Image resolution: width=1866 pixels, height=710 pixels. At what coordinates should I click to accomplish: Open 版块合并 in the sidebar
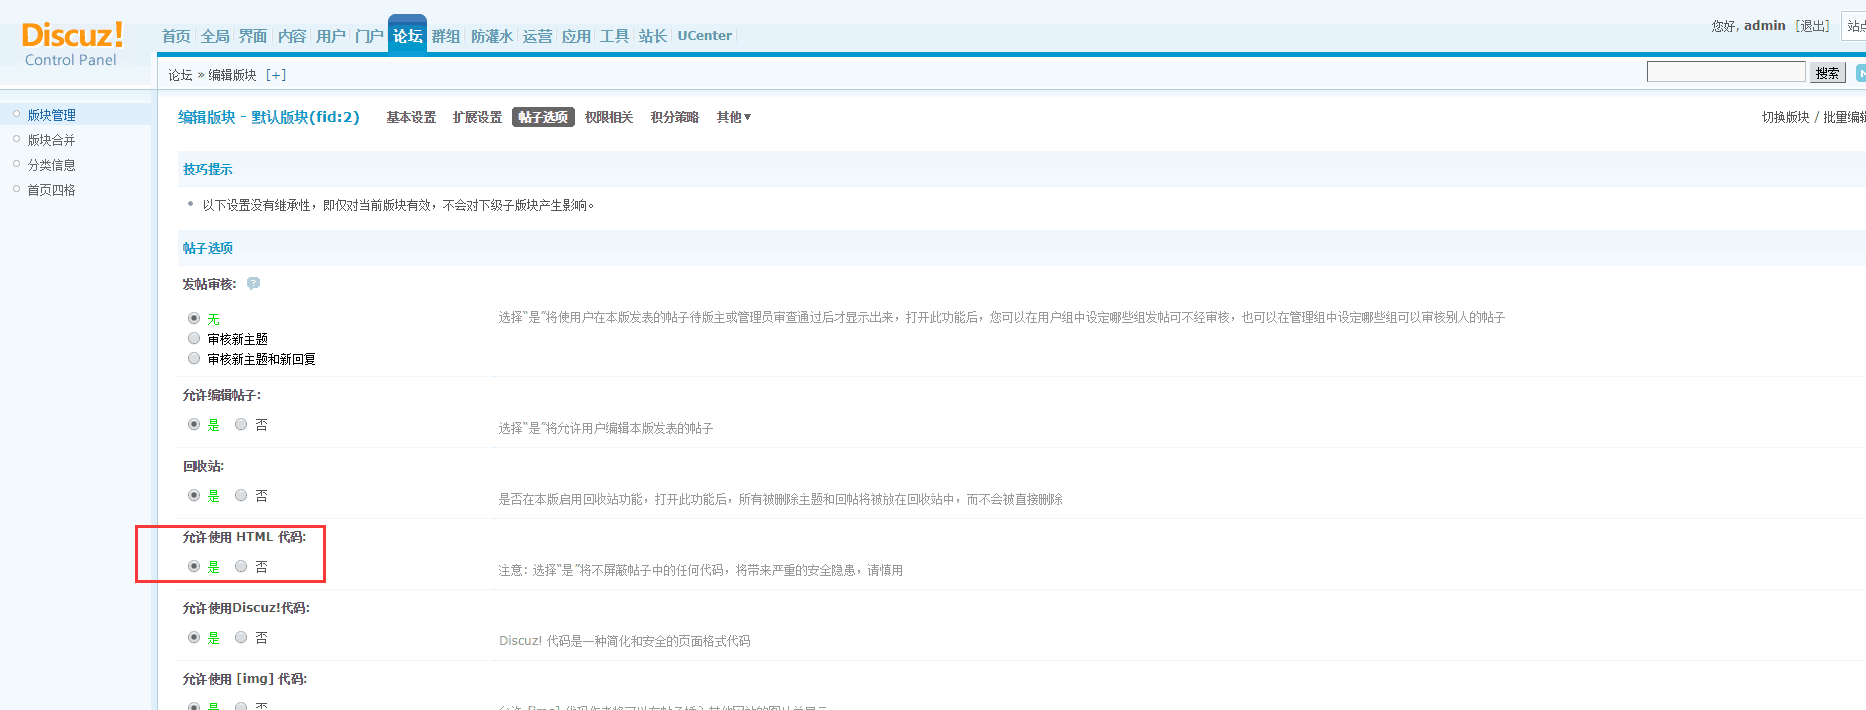[52, 140]
